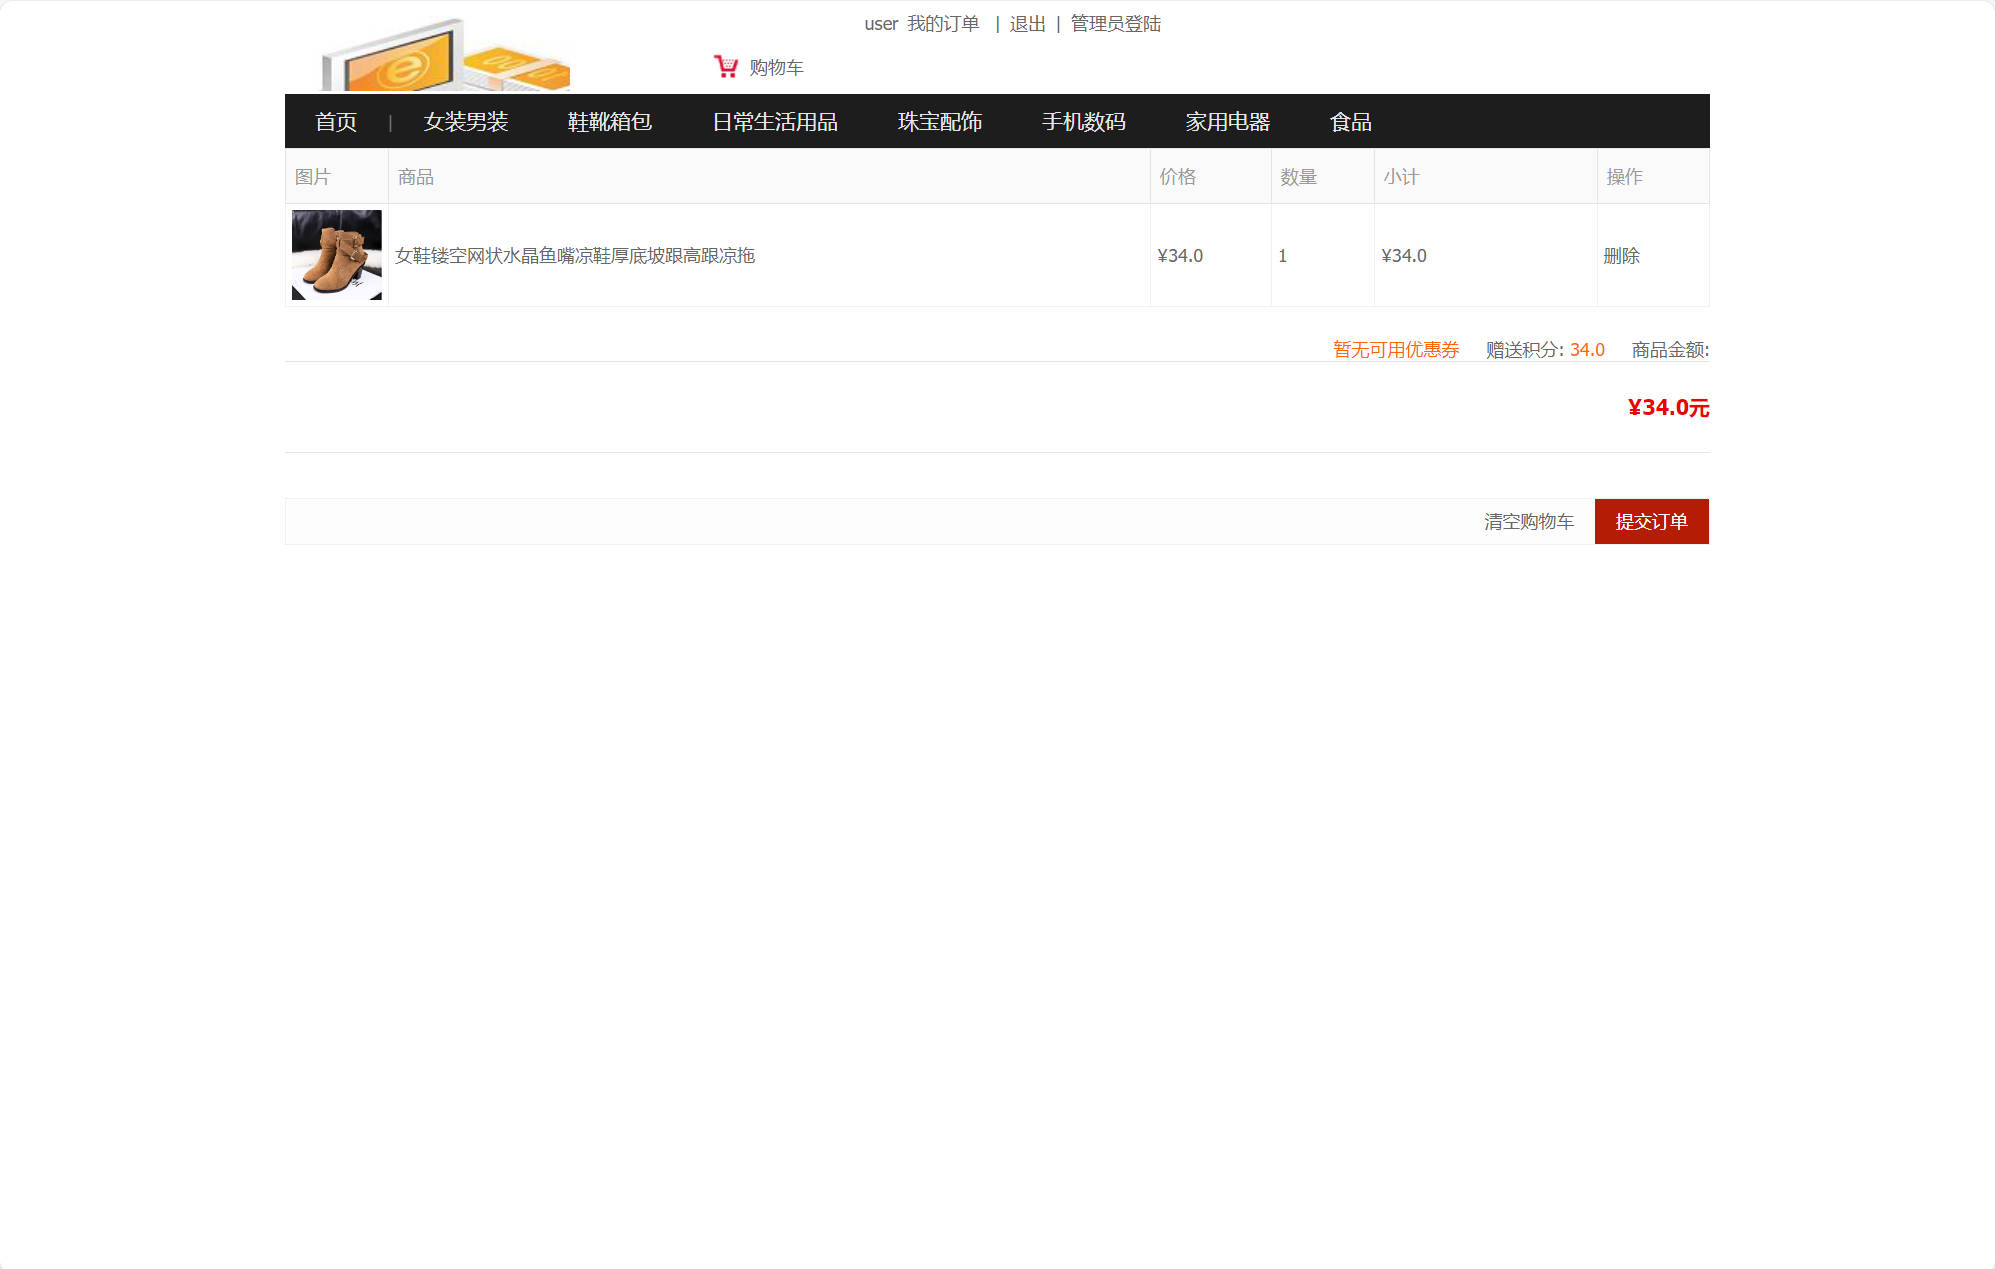The image size is (1995, 1269).
Task: Open the 购物车 cart link
Action: pyautogui.click(x=776, y=68)
